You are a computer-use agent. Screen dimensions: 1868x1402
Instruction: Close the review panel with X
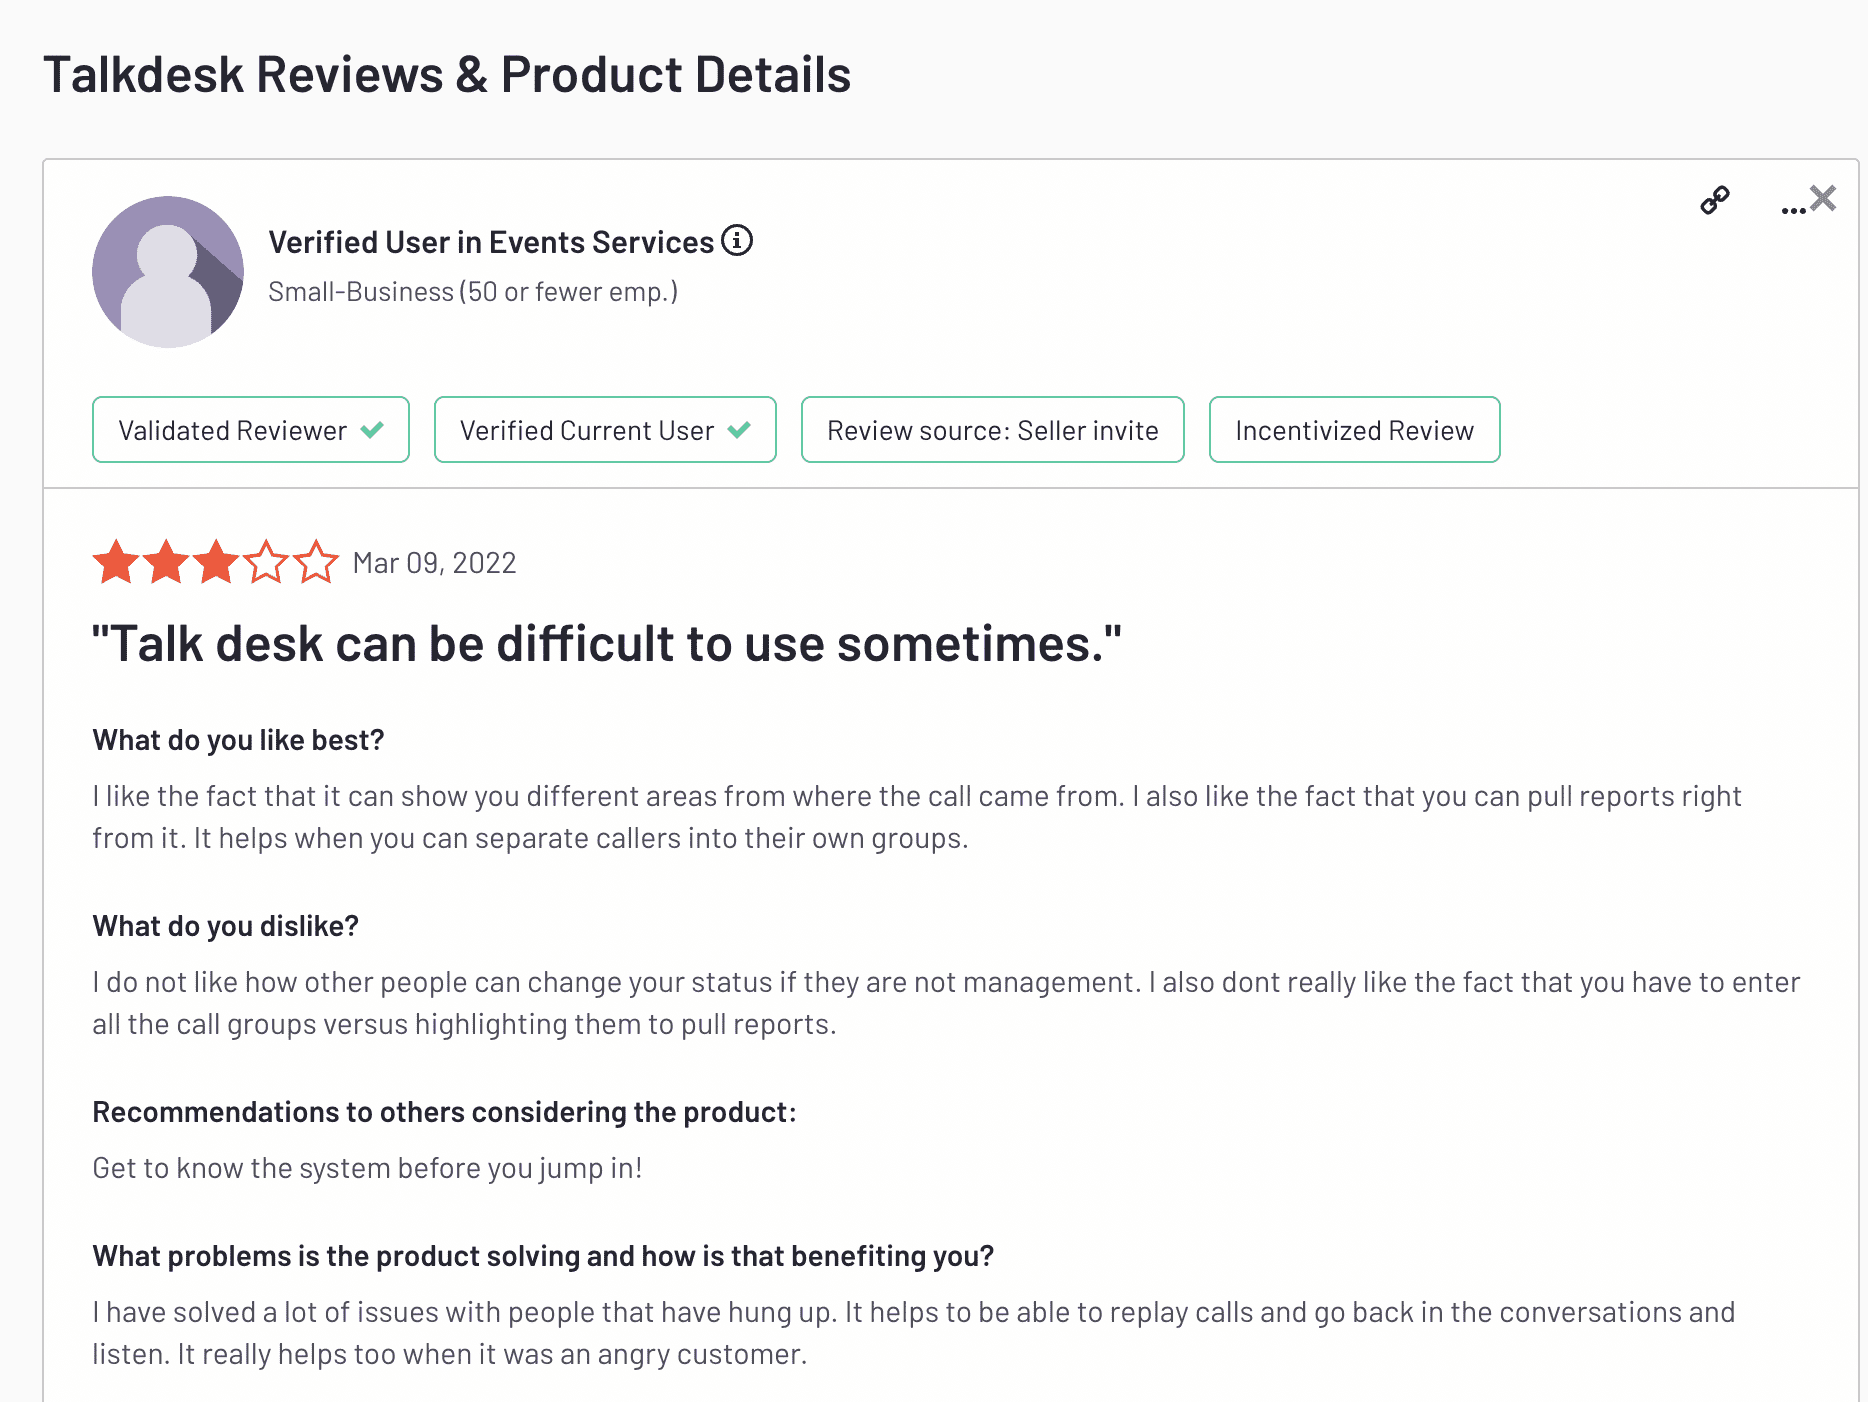point(1823,198)
